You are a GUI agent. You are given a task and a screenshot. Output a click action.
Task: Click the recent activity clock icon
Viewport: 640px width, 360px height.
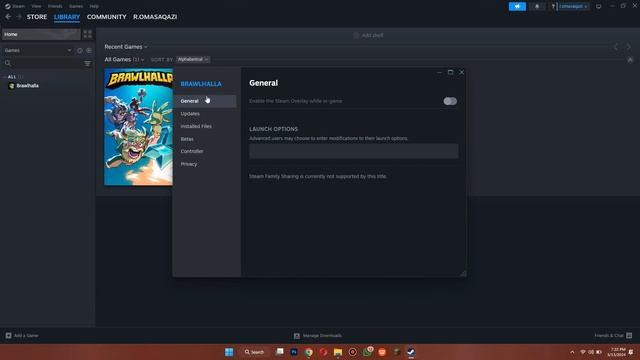click(80, 50)
